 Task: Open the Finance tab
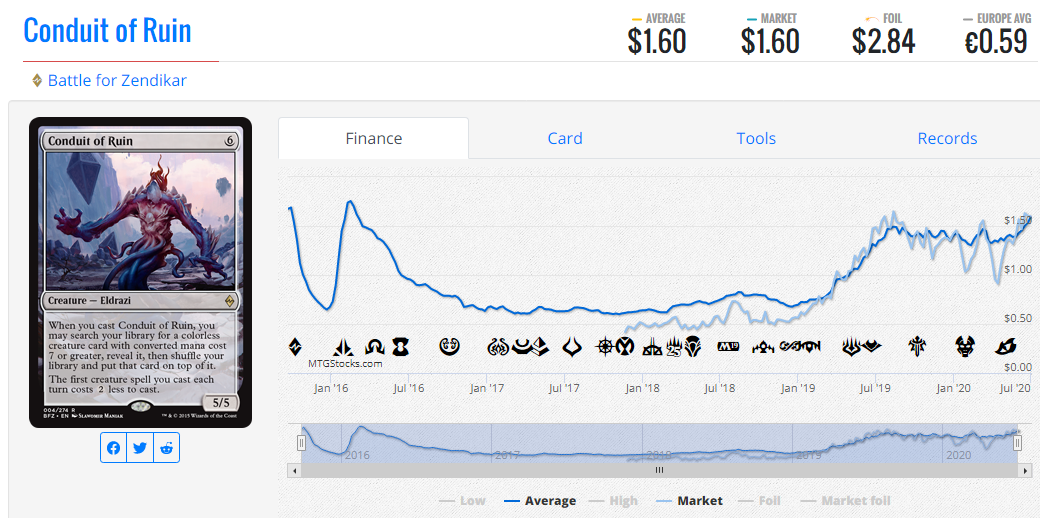tap(373, 138)
